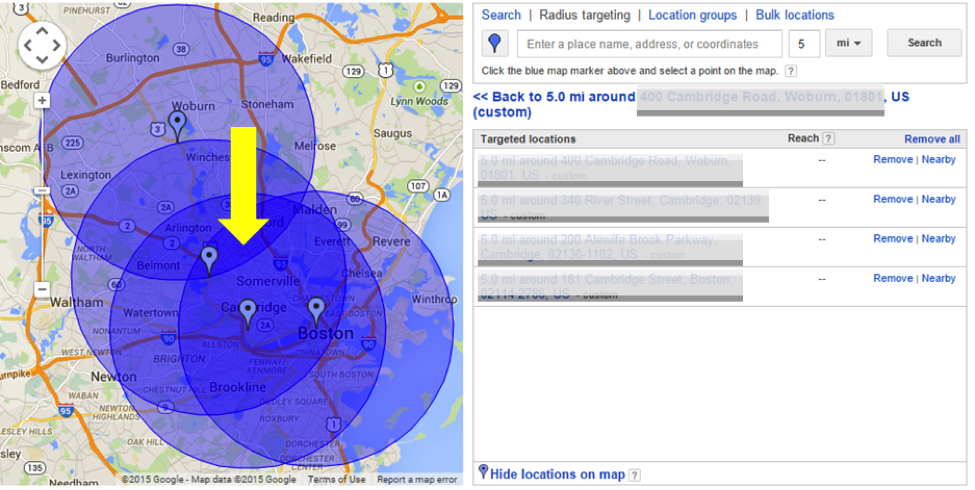Select the Boston map pin
Image resolution: width=975 pixels, height=490 pixels.
[316, 310]
